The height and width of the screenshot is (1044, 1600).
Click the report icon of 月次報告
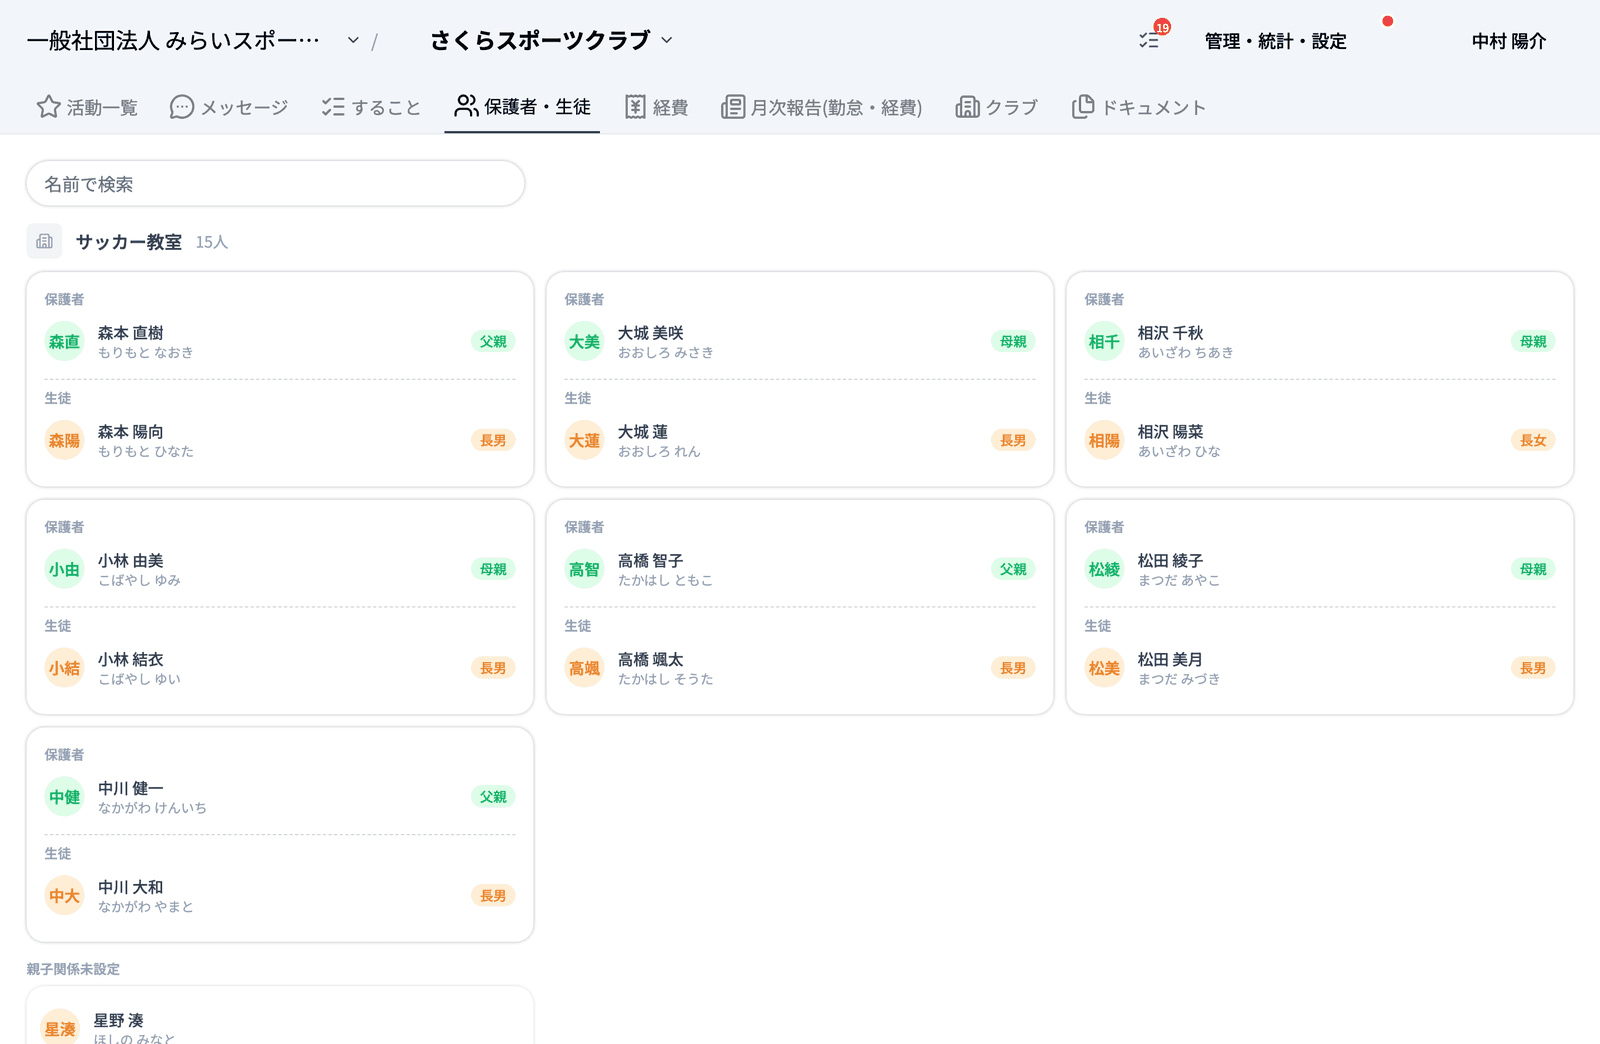tap(733, 107)
